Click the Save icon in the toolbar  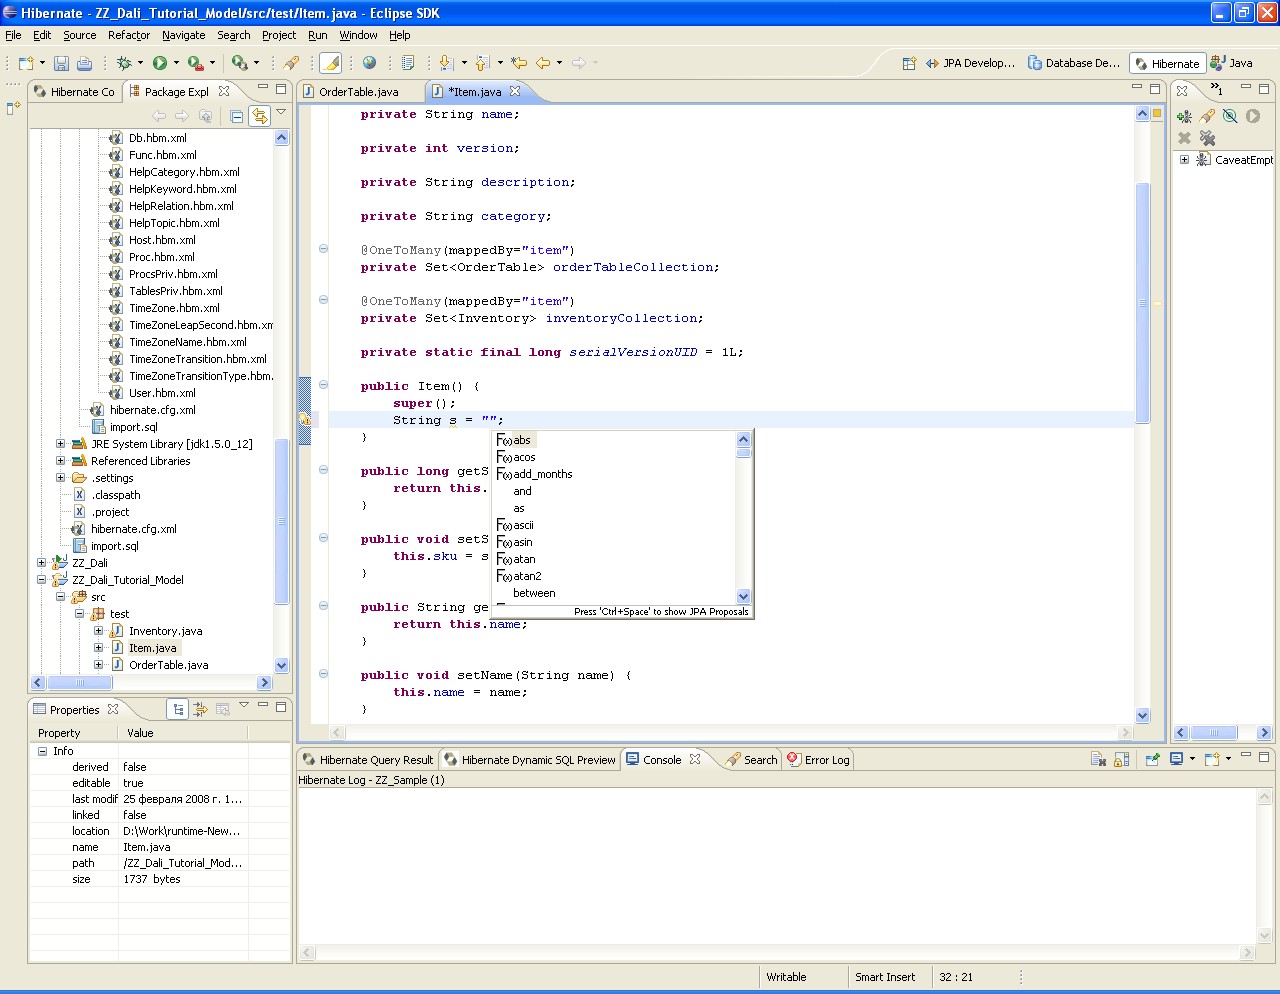click(61, 63)
